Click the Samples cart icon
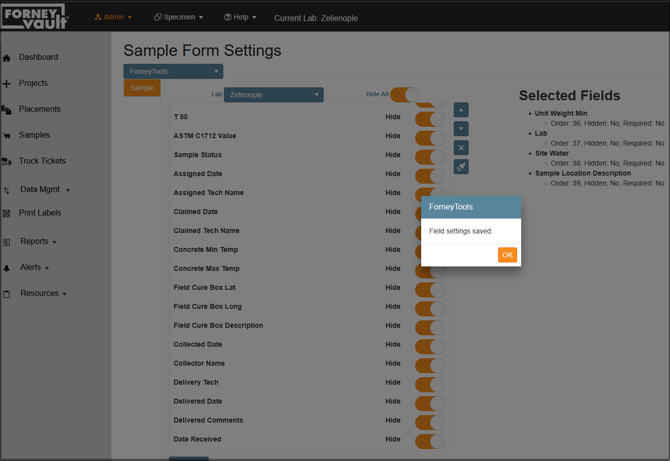This screenshot has height=461, width=670. [x=7, y=135]
